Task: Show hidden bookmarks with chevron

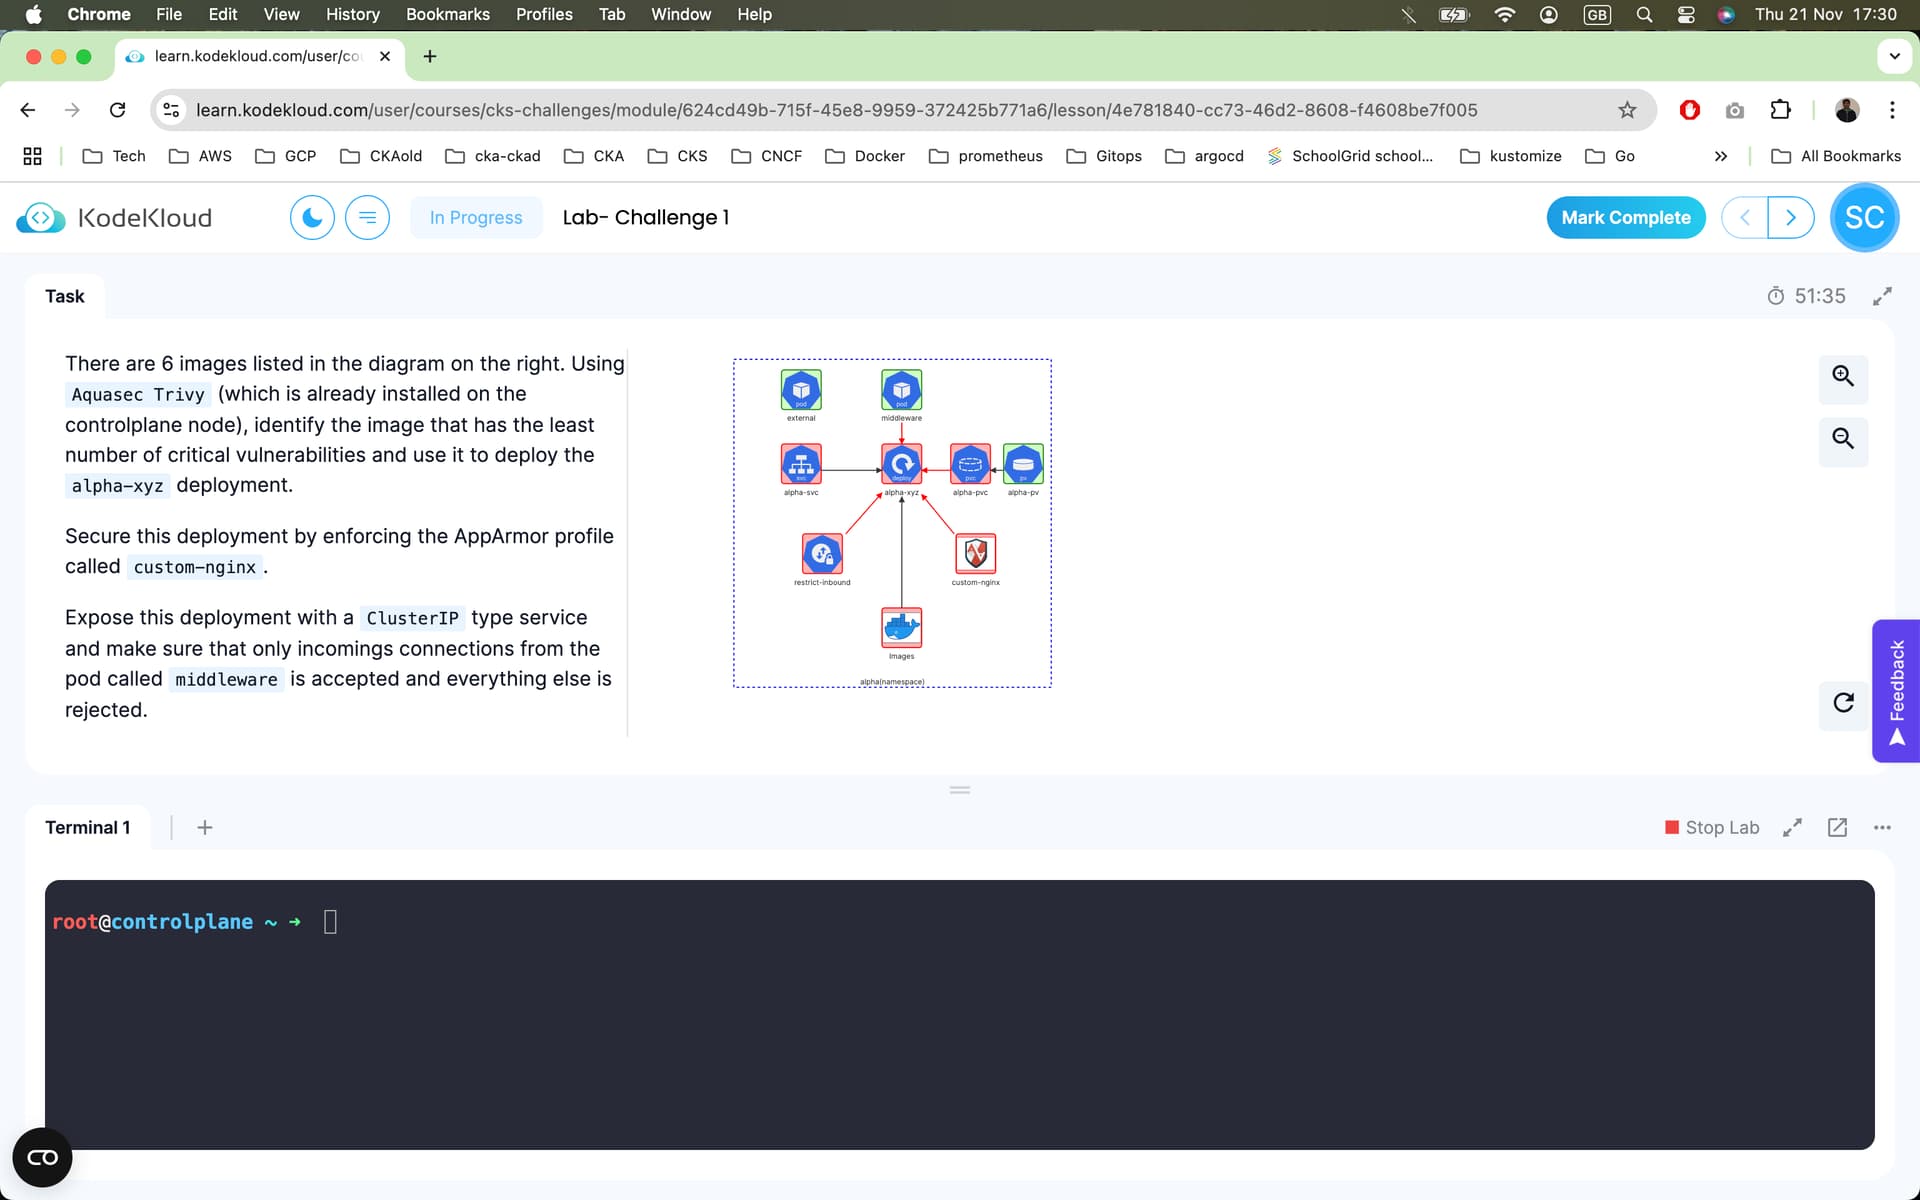Action: [x=1720, y=156]
